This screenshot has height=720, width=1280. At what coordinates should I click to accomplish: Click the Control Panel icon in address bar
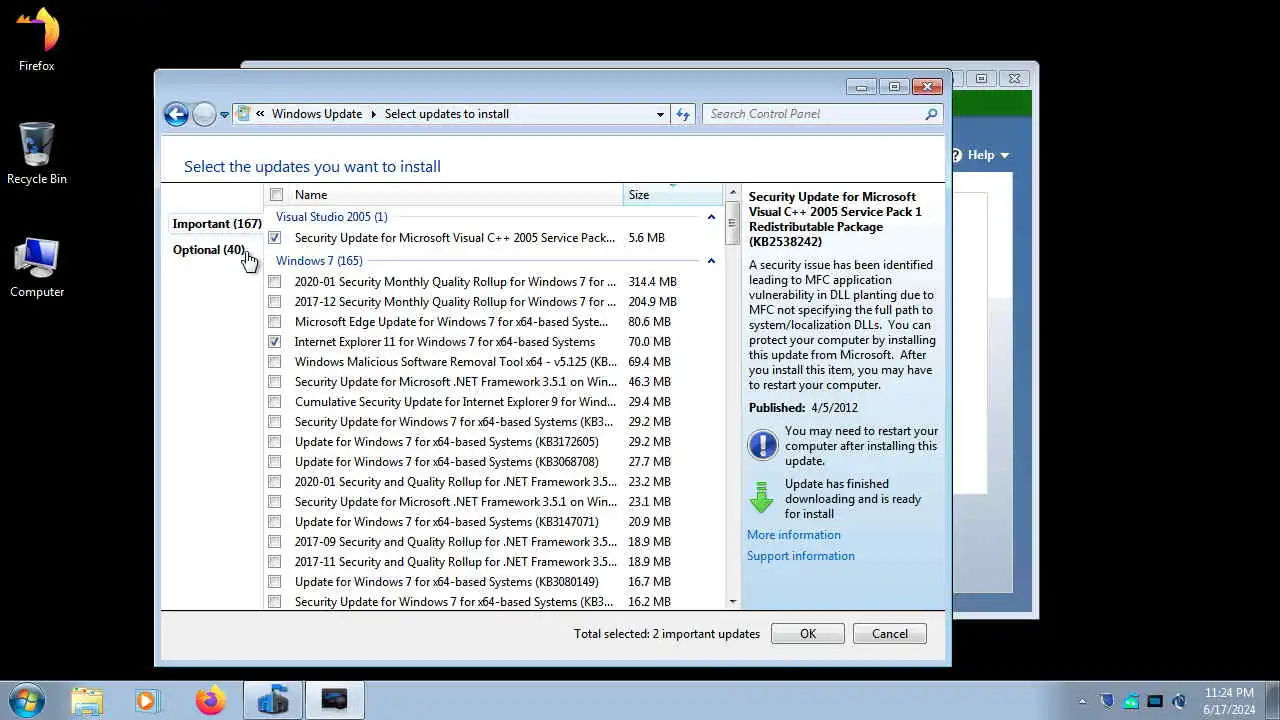[243, 114]
